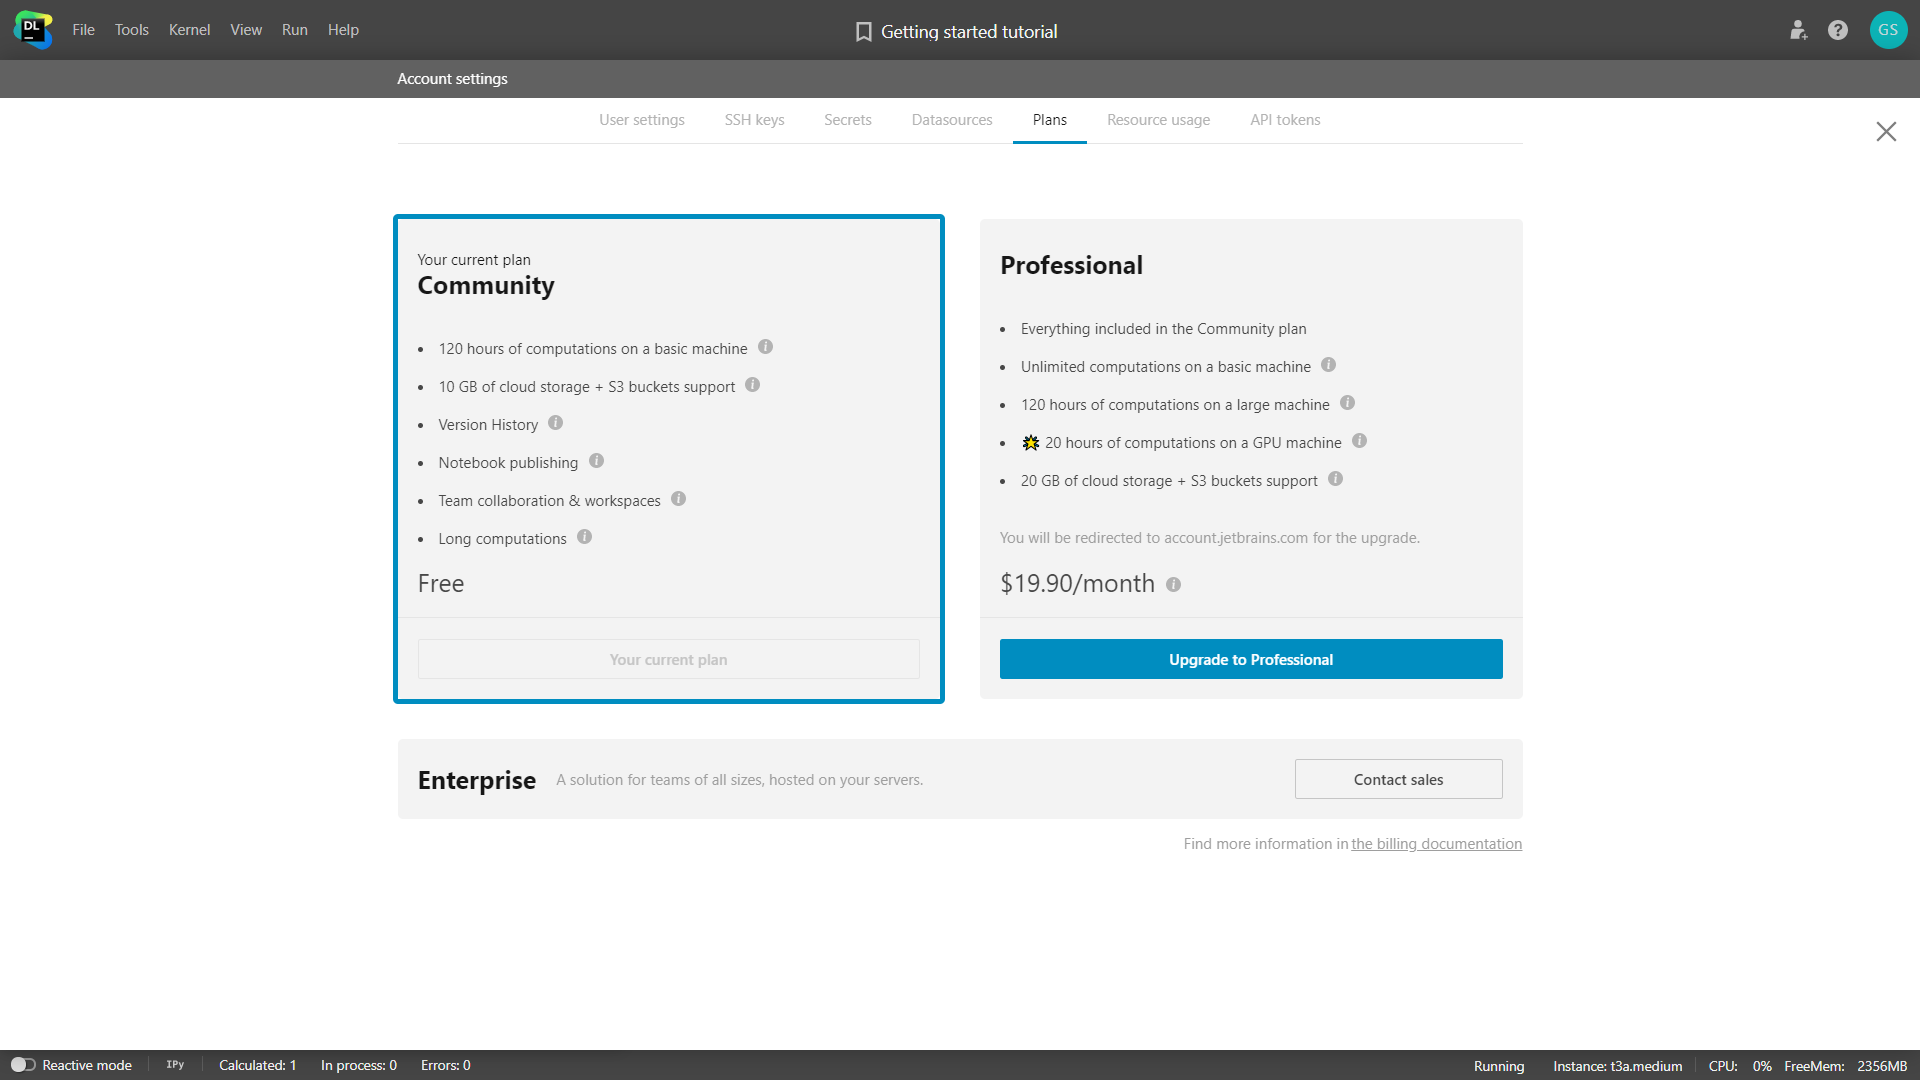The image size is (1920, 1080).
Task: Click Upgrade to Professional button
Action: 1250,659
